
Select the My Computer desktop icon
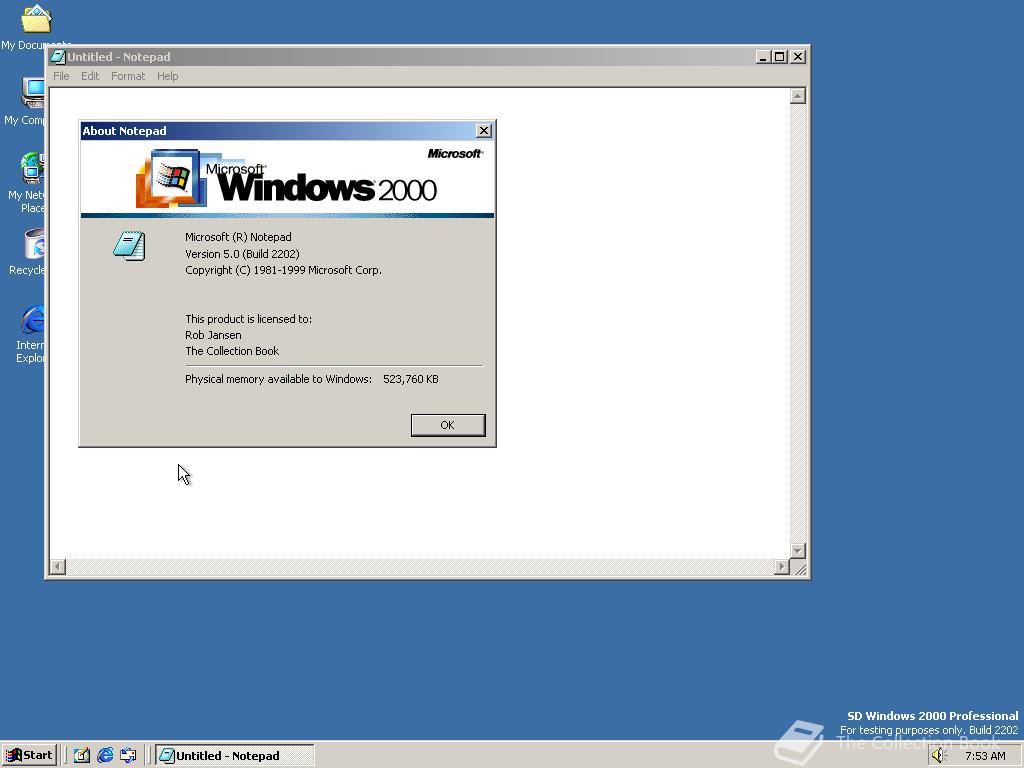pos(26,100)
